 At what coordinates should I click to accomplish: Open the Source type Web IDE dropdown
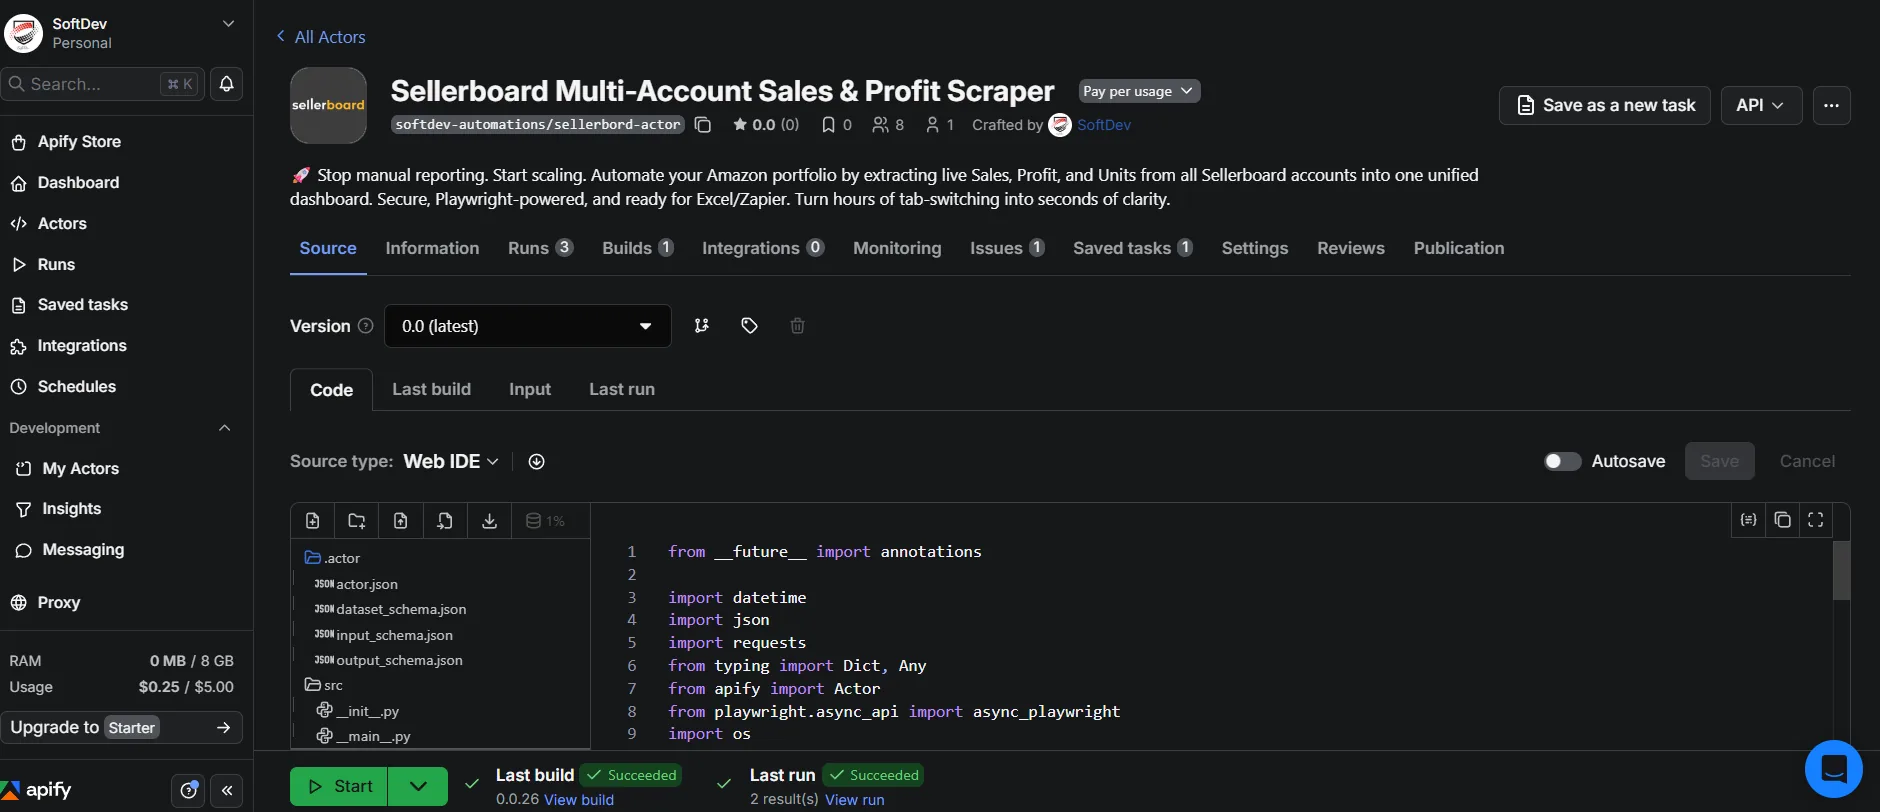click(451, 461)
